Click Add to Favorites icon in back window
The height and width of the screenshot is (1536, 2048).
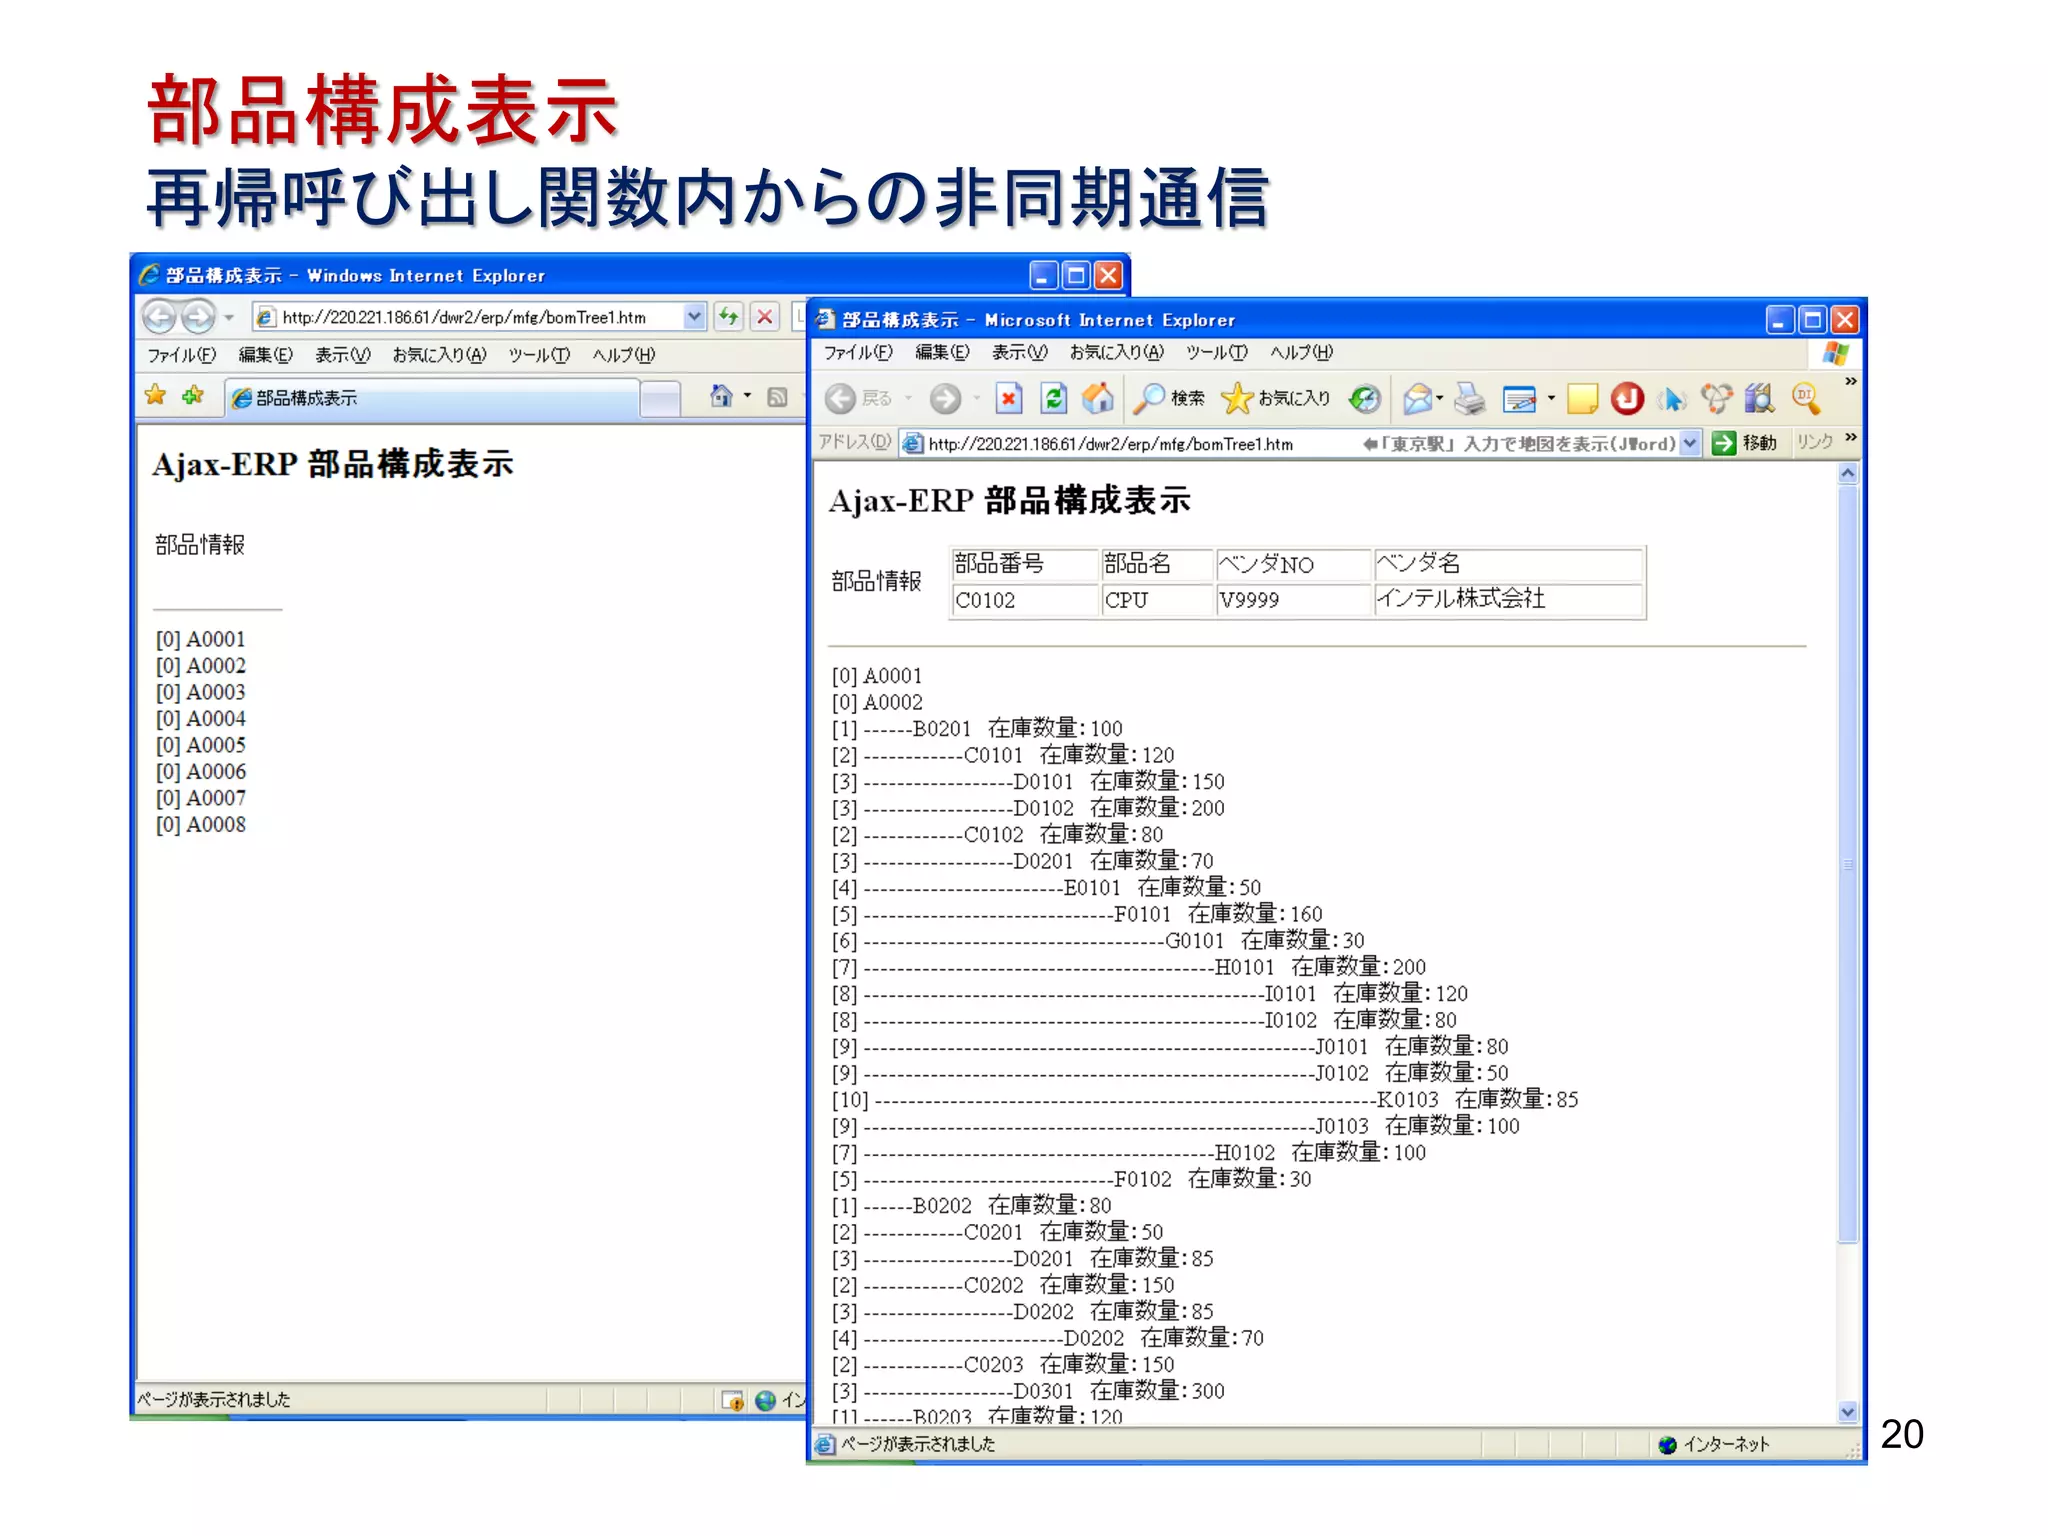pos(193,395)
